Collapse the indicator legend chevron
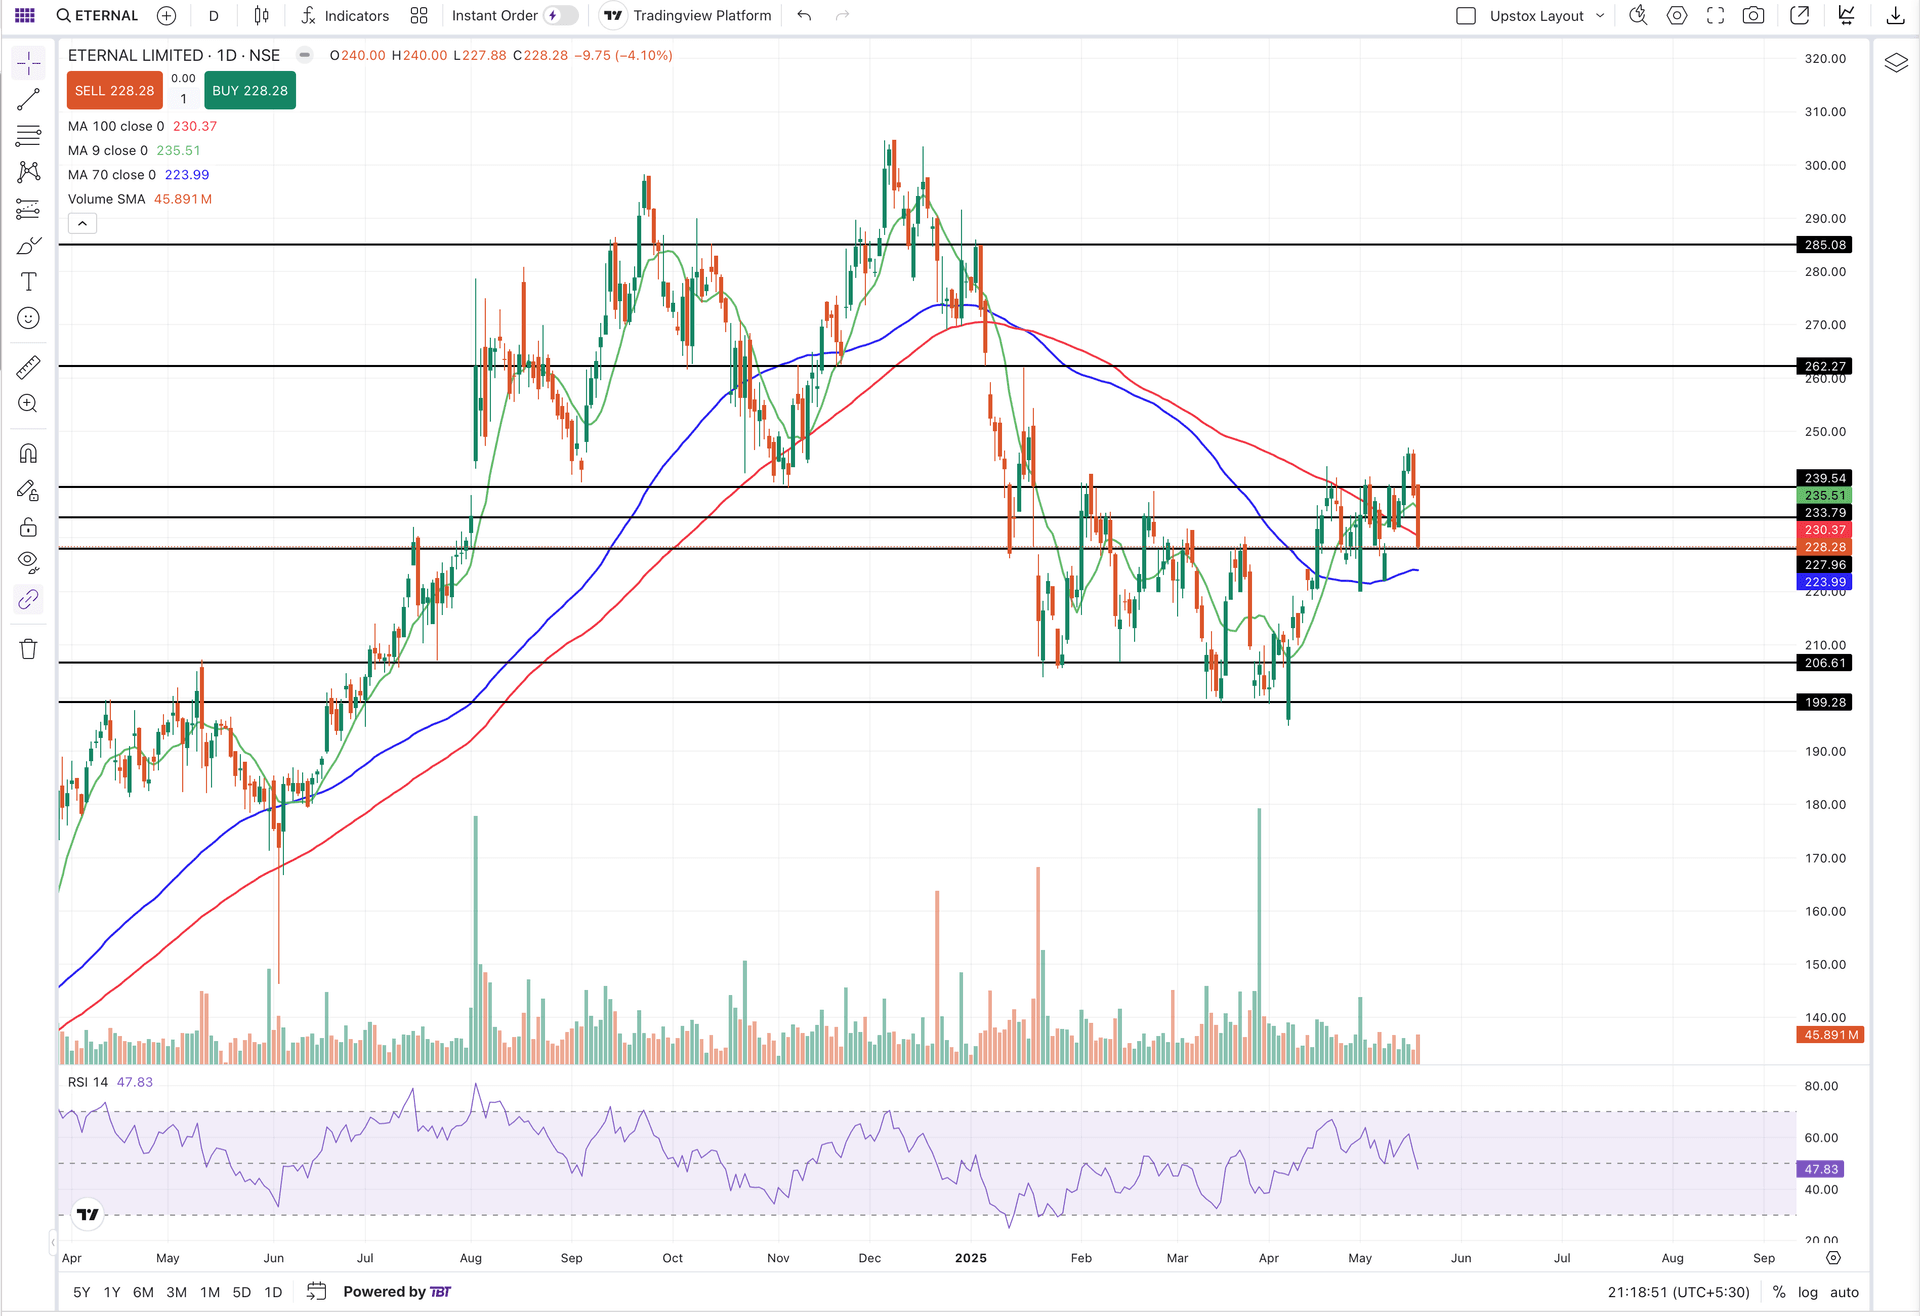 [x=82, y=224]
